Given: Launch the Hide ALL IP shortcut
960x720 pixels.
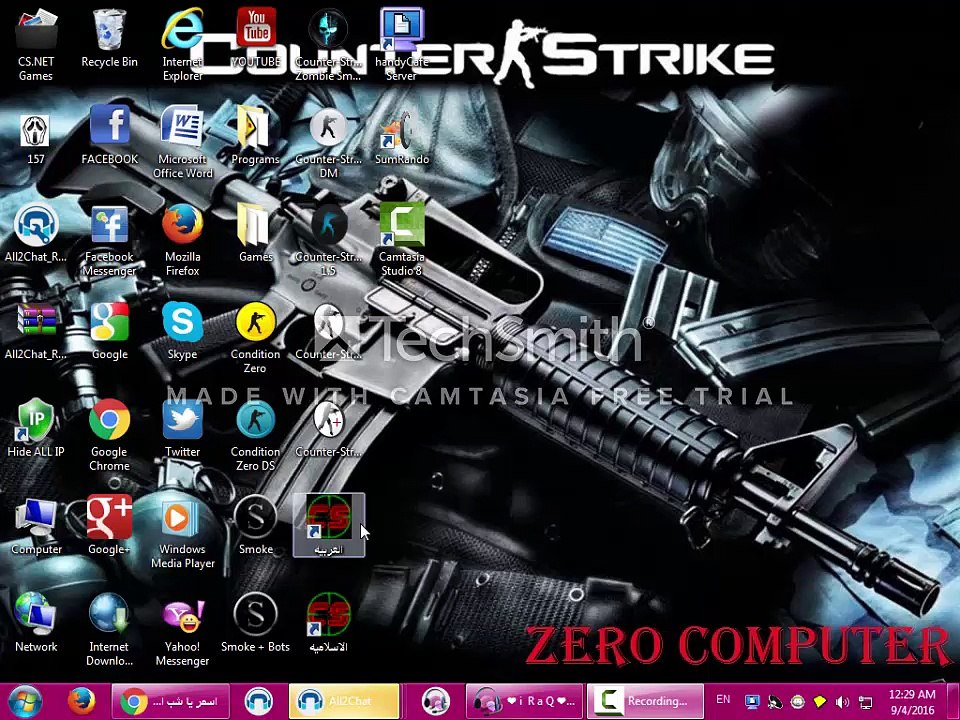Looking at the screenshot, I should 36,427.
